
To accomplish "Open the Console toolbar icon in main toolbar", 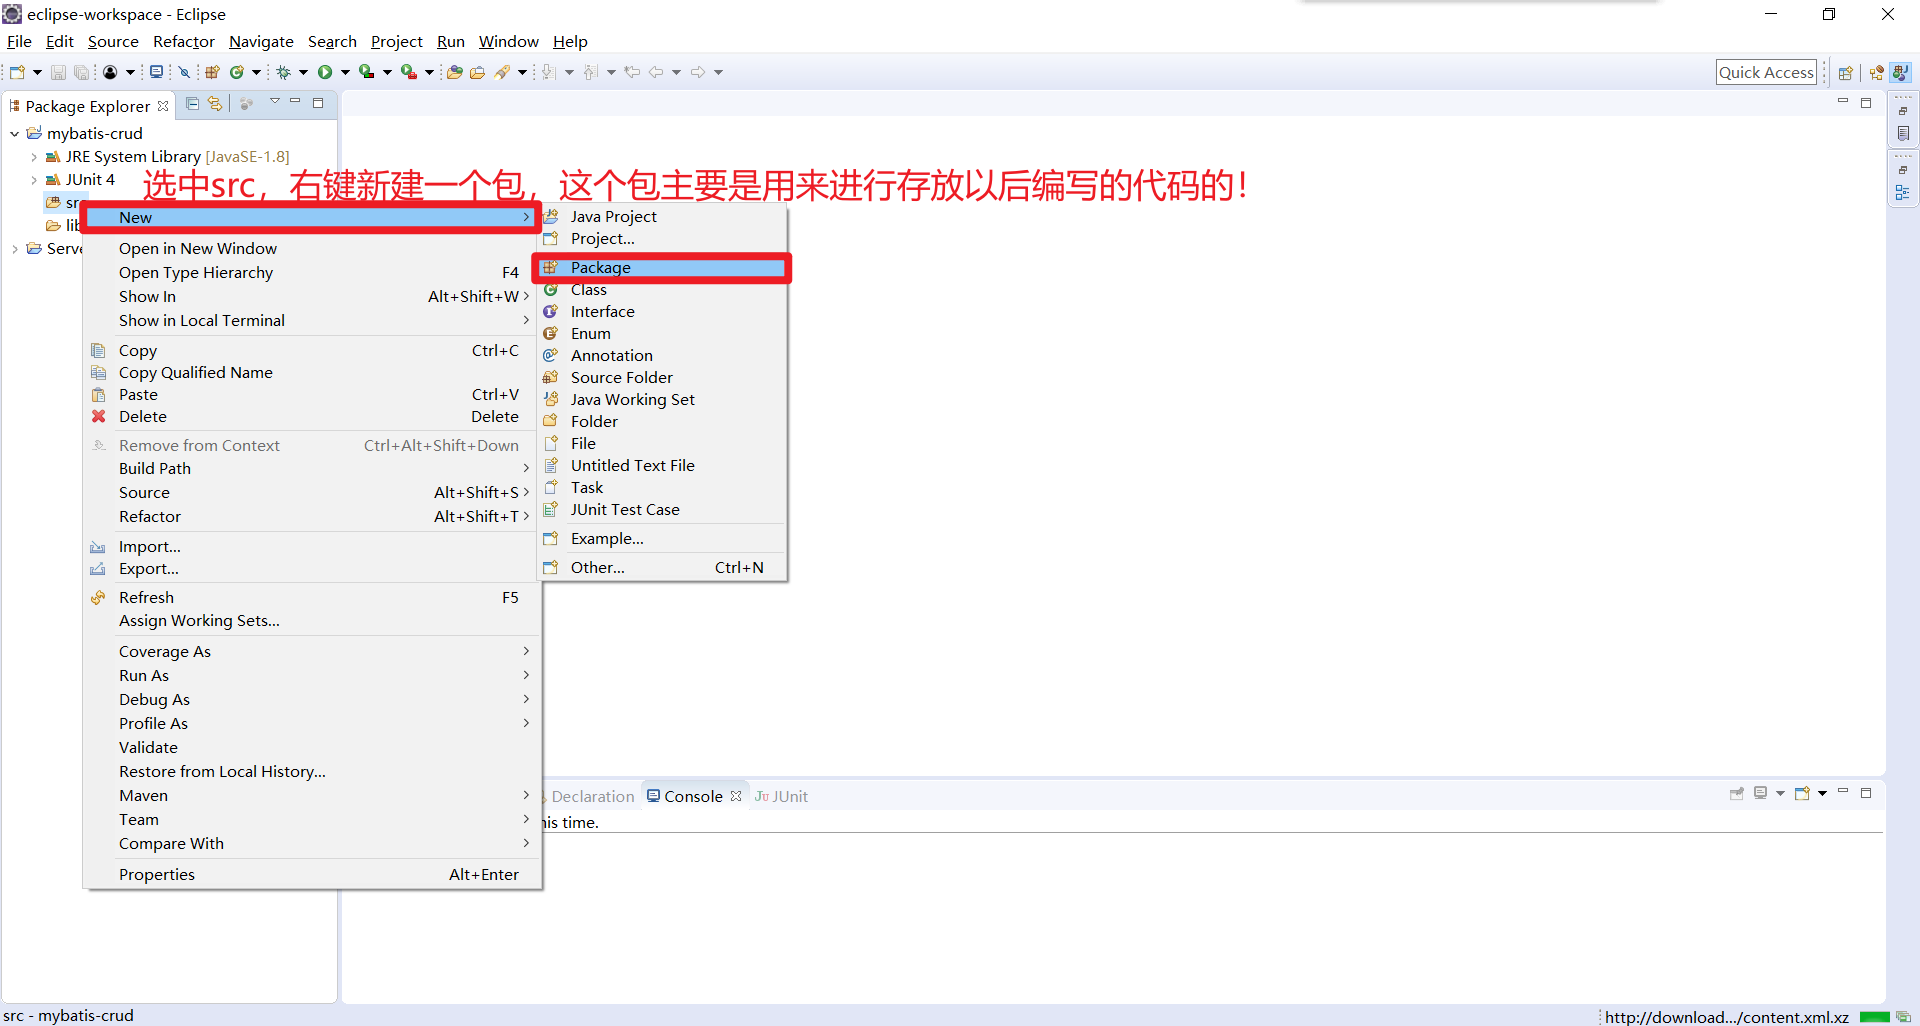I will click(156, 72).
